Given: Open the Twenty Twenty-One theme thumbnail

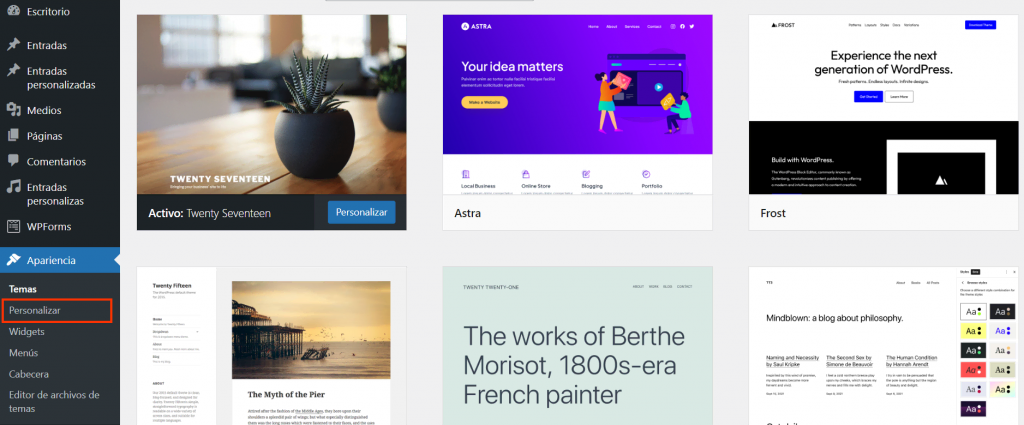Looking at the screenshot, I should 577,346.
